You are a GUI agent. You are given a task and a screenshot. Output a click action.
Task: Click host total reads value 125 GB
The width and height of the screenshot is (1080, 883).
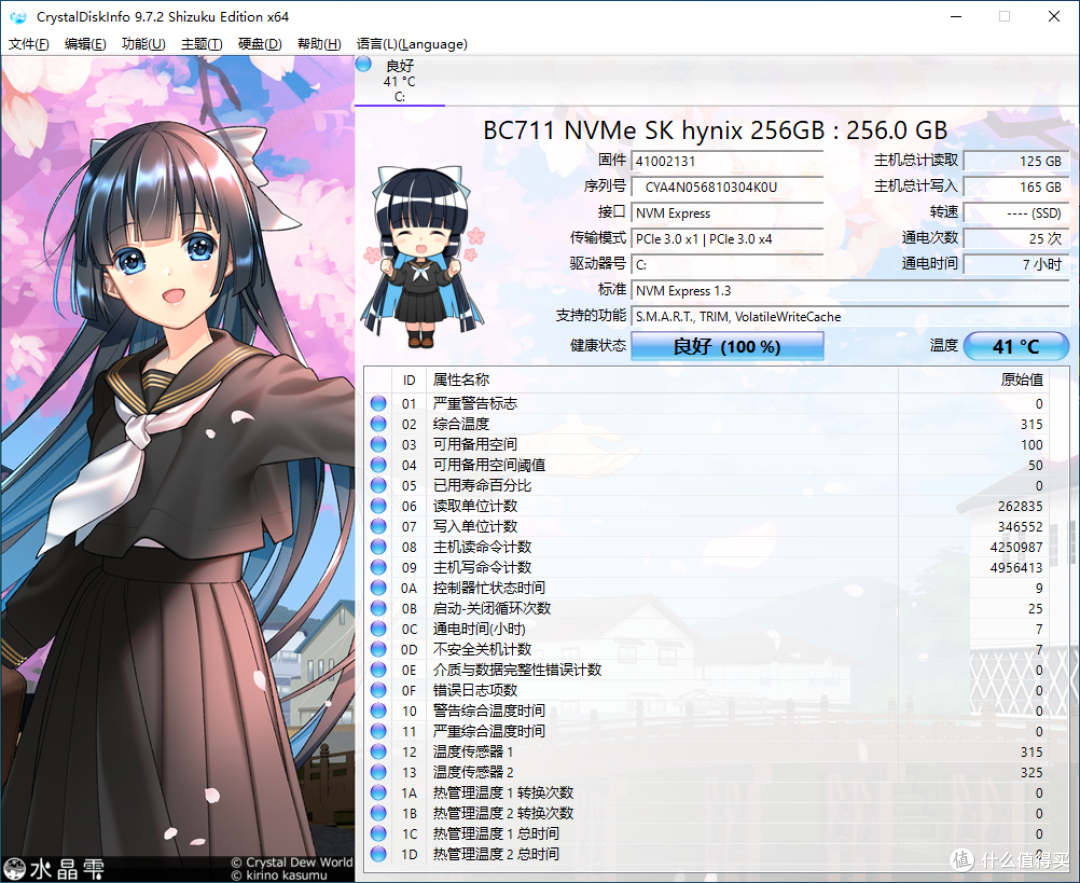pyautogui.click(x=1016, y=161)
